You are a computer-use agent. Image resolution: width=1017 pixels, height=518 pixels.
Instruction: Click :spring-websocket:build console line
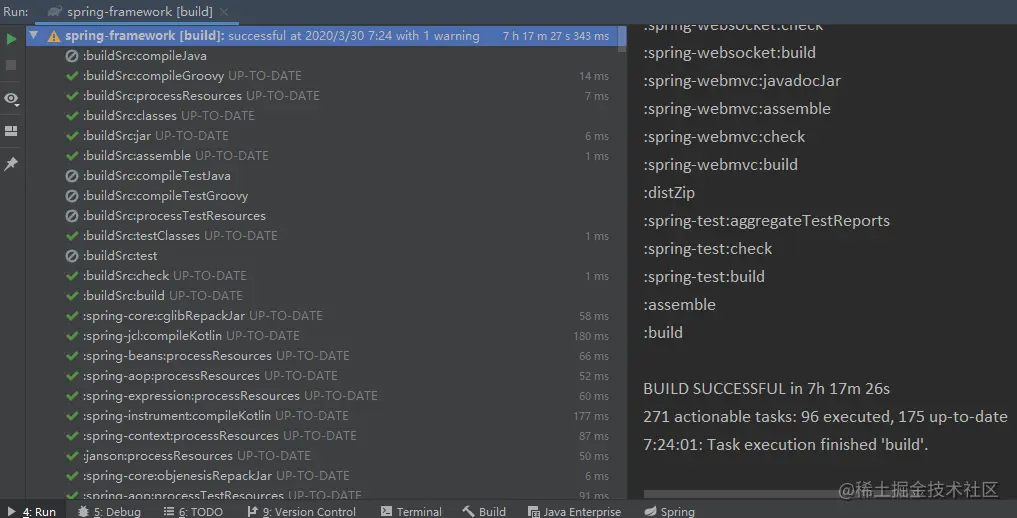pos(729,53)
